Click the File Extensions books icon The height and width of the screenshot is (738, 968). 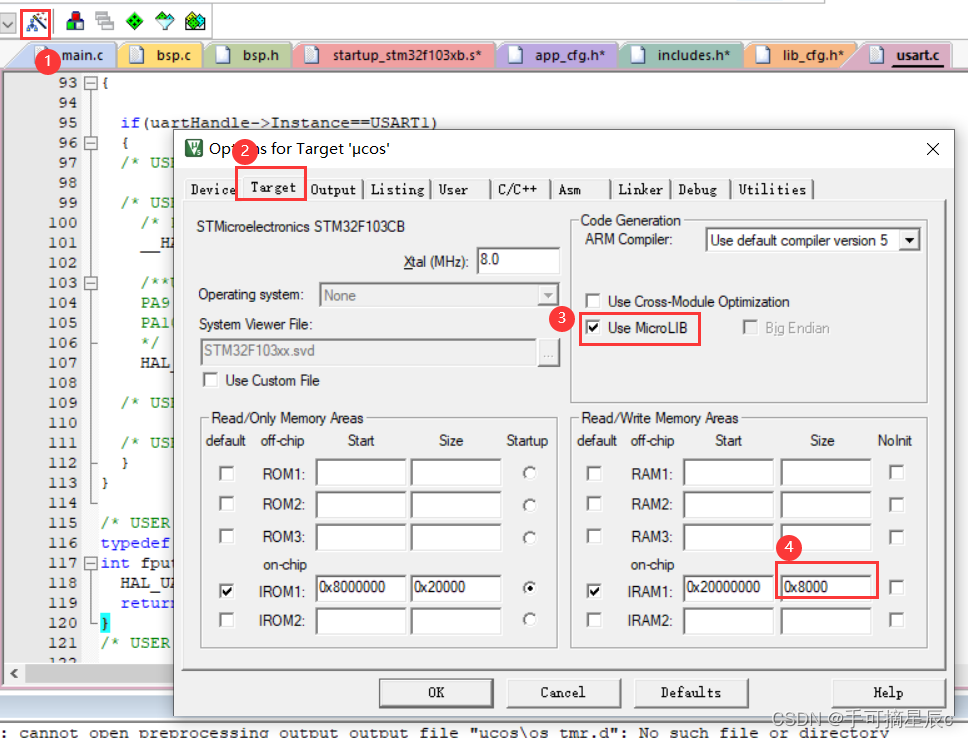pyautogui.click(x=75, y=21)
